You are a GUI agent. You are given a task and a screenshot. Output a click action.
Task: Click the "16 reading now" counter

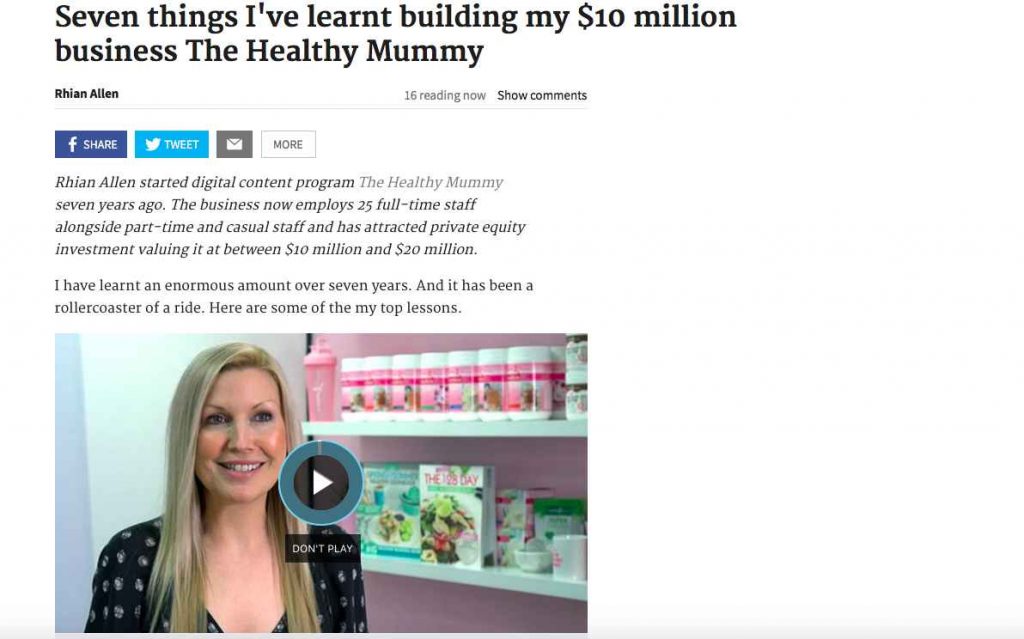[445, 95]
